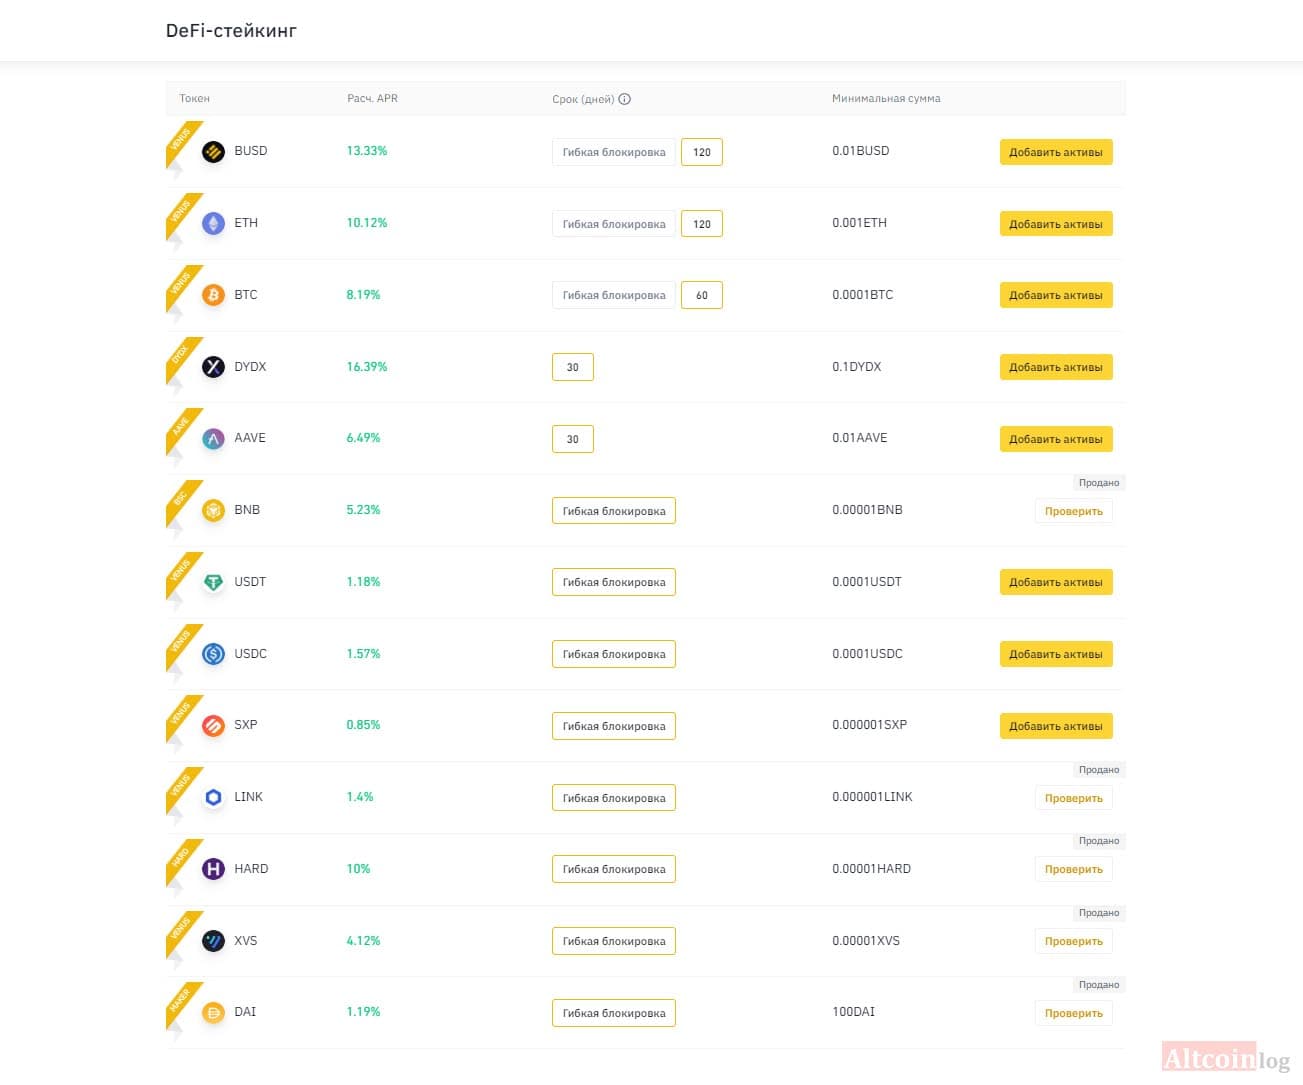Select Гибкая блокировка for BUSD
The image size is (1303, 1085).
[x=614, y=152]
